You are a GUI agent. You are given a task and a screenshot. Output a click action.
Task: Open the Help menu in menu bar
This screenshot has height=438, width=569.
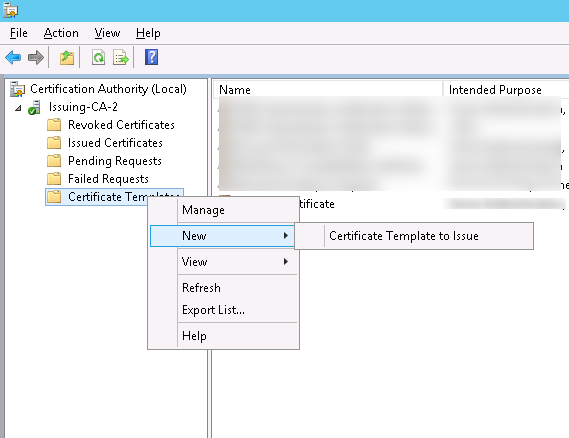(x=148, y=33)
